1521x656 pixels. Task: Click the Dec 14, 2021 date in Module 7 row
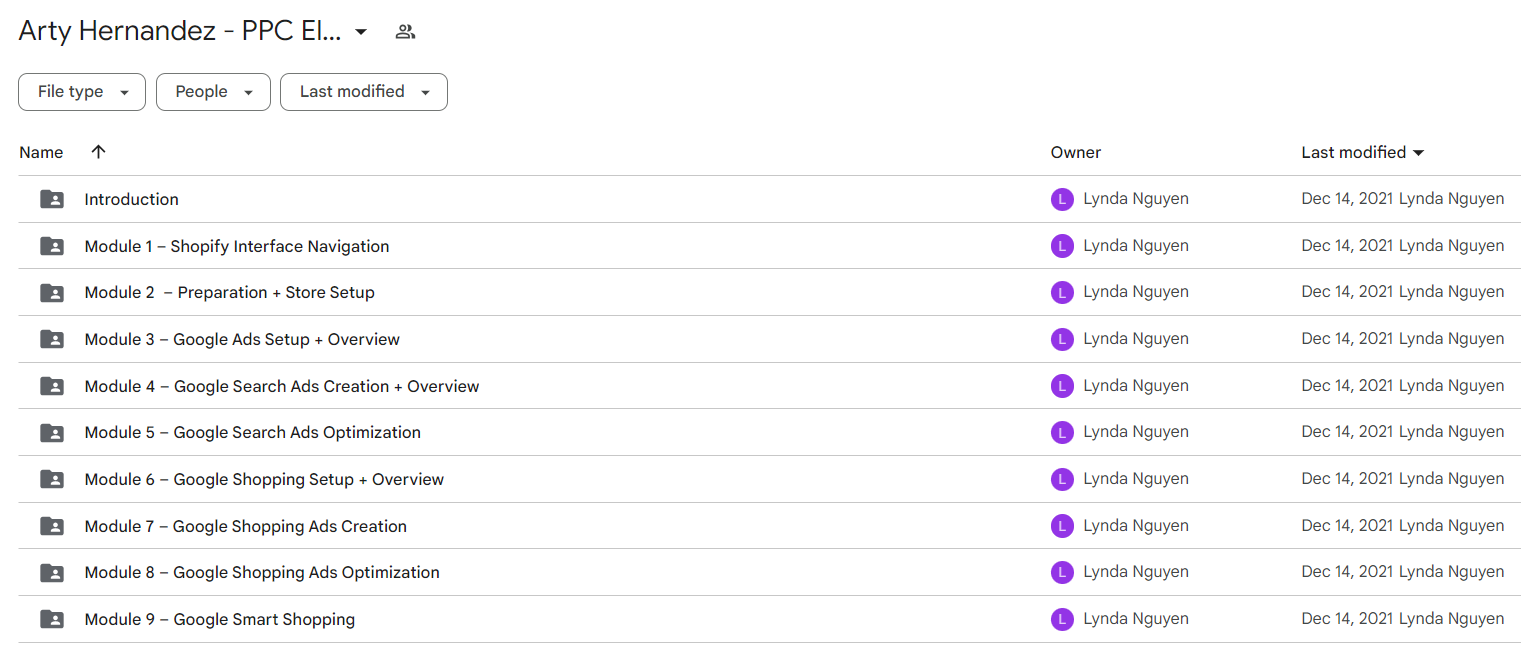(1347, 526)
